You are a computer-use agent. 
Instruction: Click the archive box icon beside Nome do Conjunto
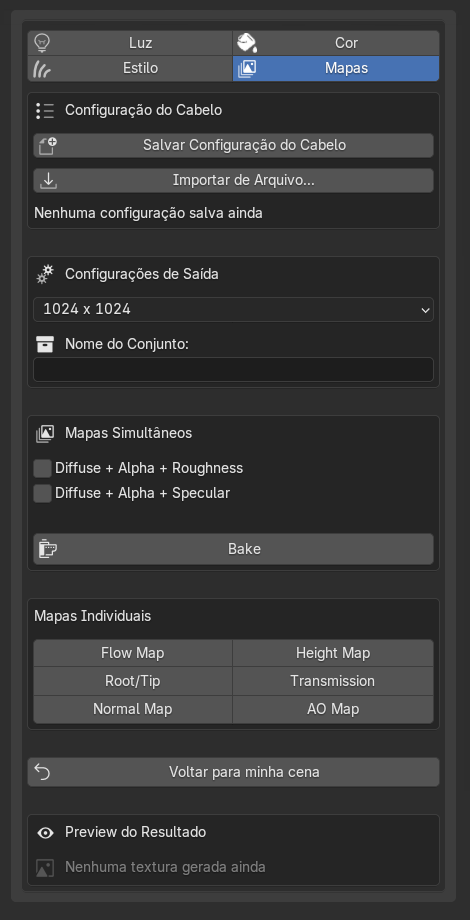click(x=45, y=344)
